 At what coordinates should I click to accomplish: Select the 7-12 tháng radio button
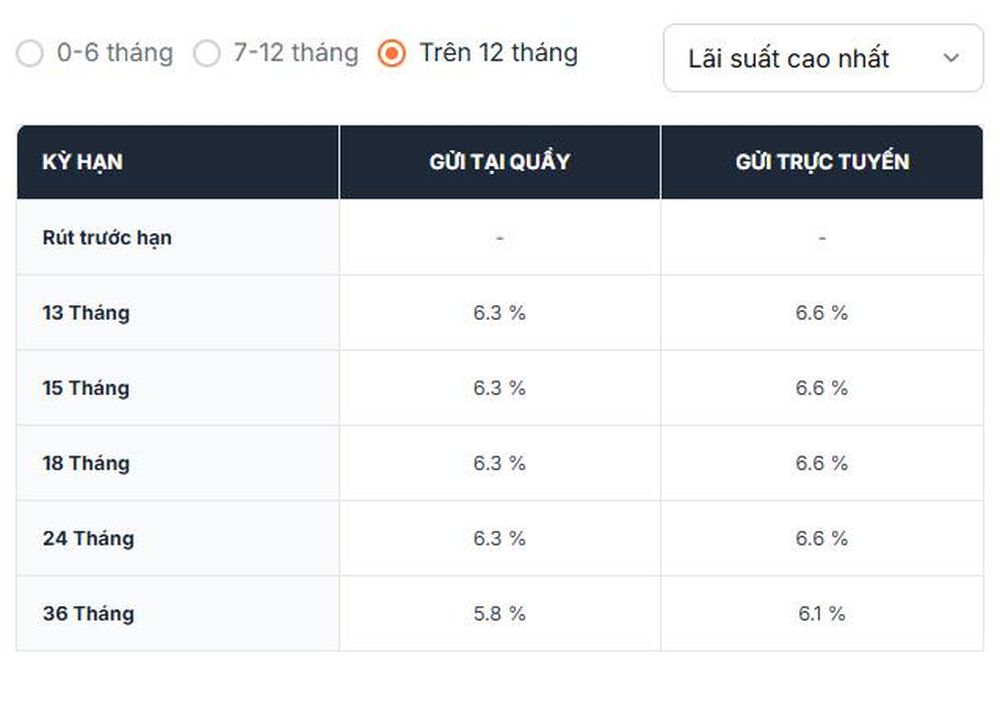click(x=207, y=54)
